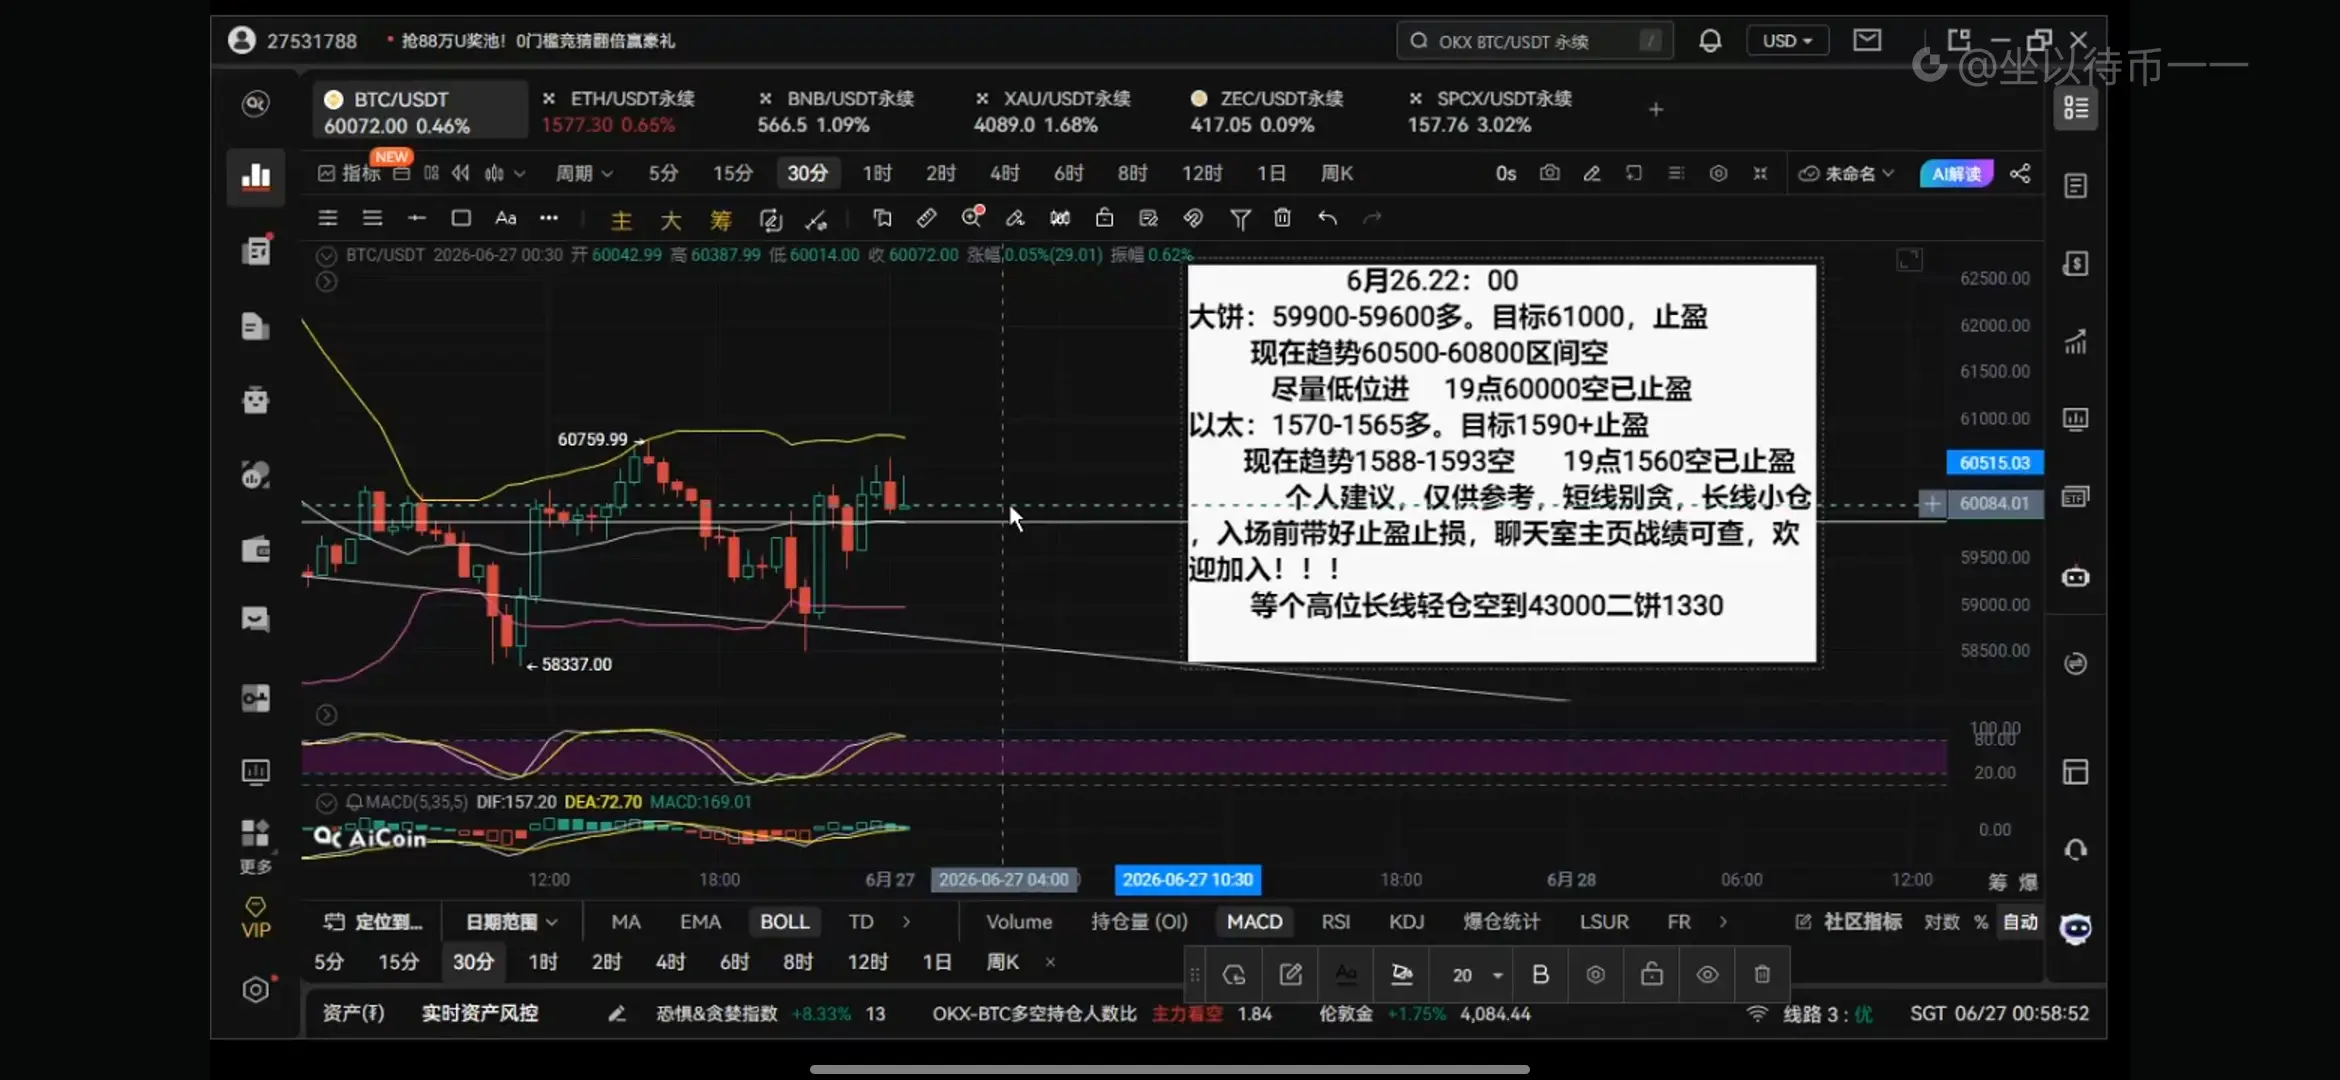The width and height of the screenshot is (2340, 1080).
Task: Click the padlock lock-drawings icon
Action: click(x=1104, y=218)
